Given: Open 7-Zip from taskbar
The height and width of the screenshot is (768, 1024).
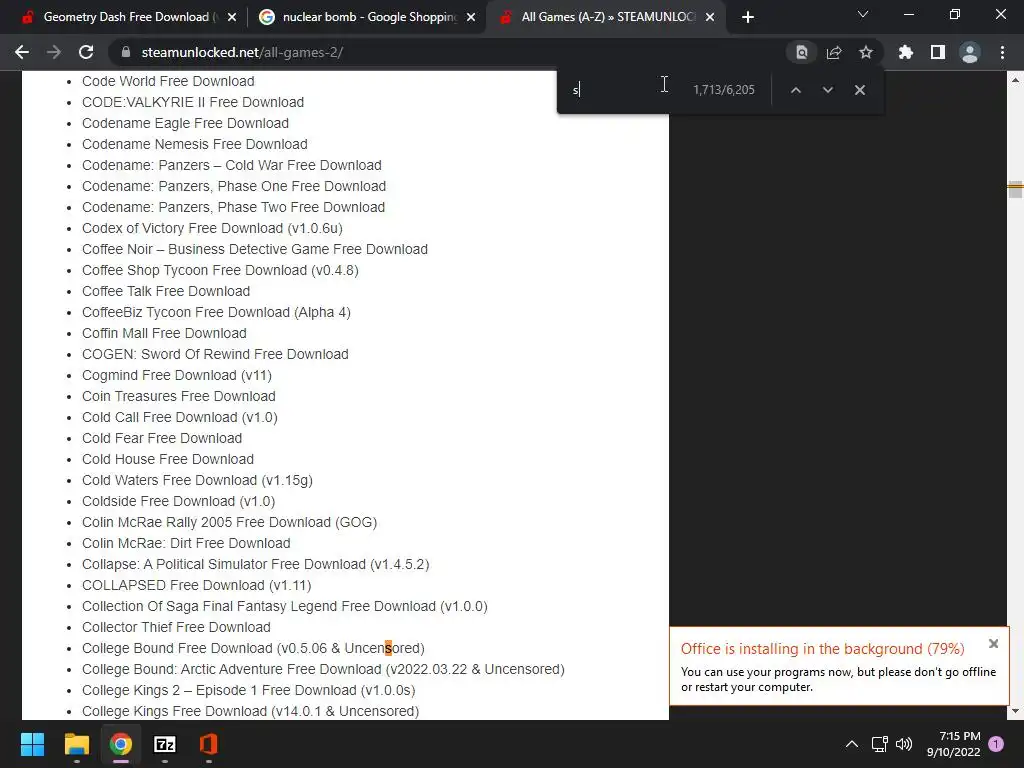Looking at the screenshot, I should [x=165, y=744].
